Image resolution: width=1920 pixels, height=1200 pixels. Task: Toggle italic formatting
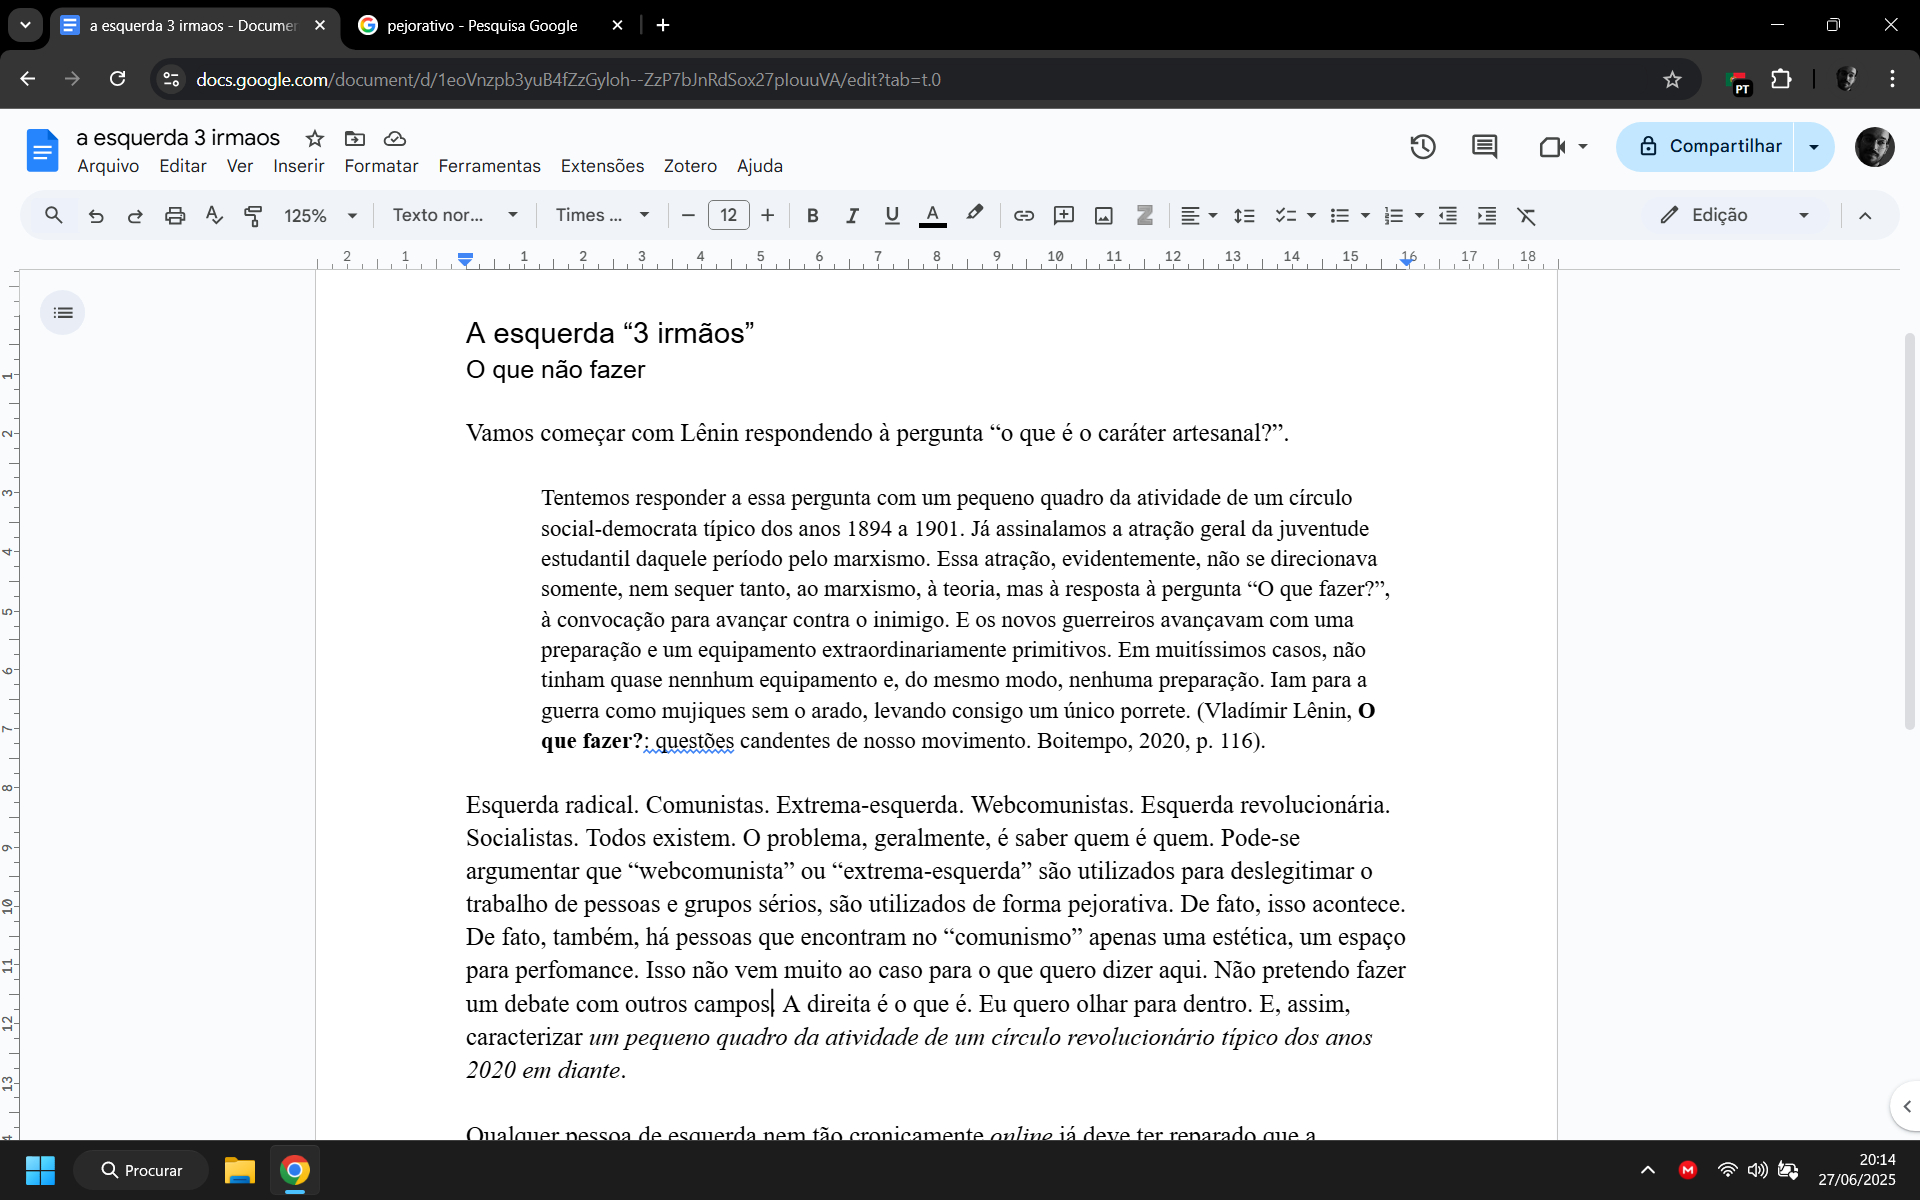(852, 215)
